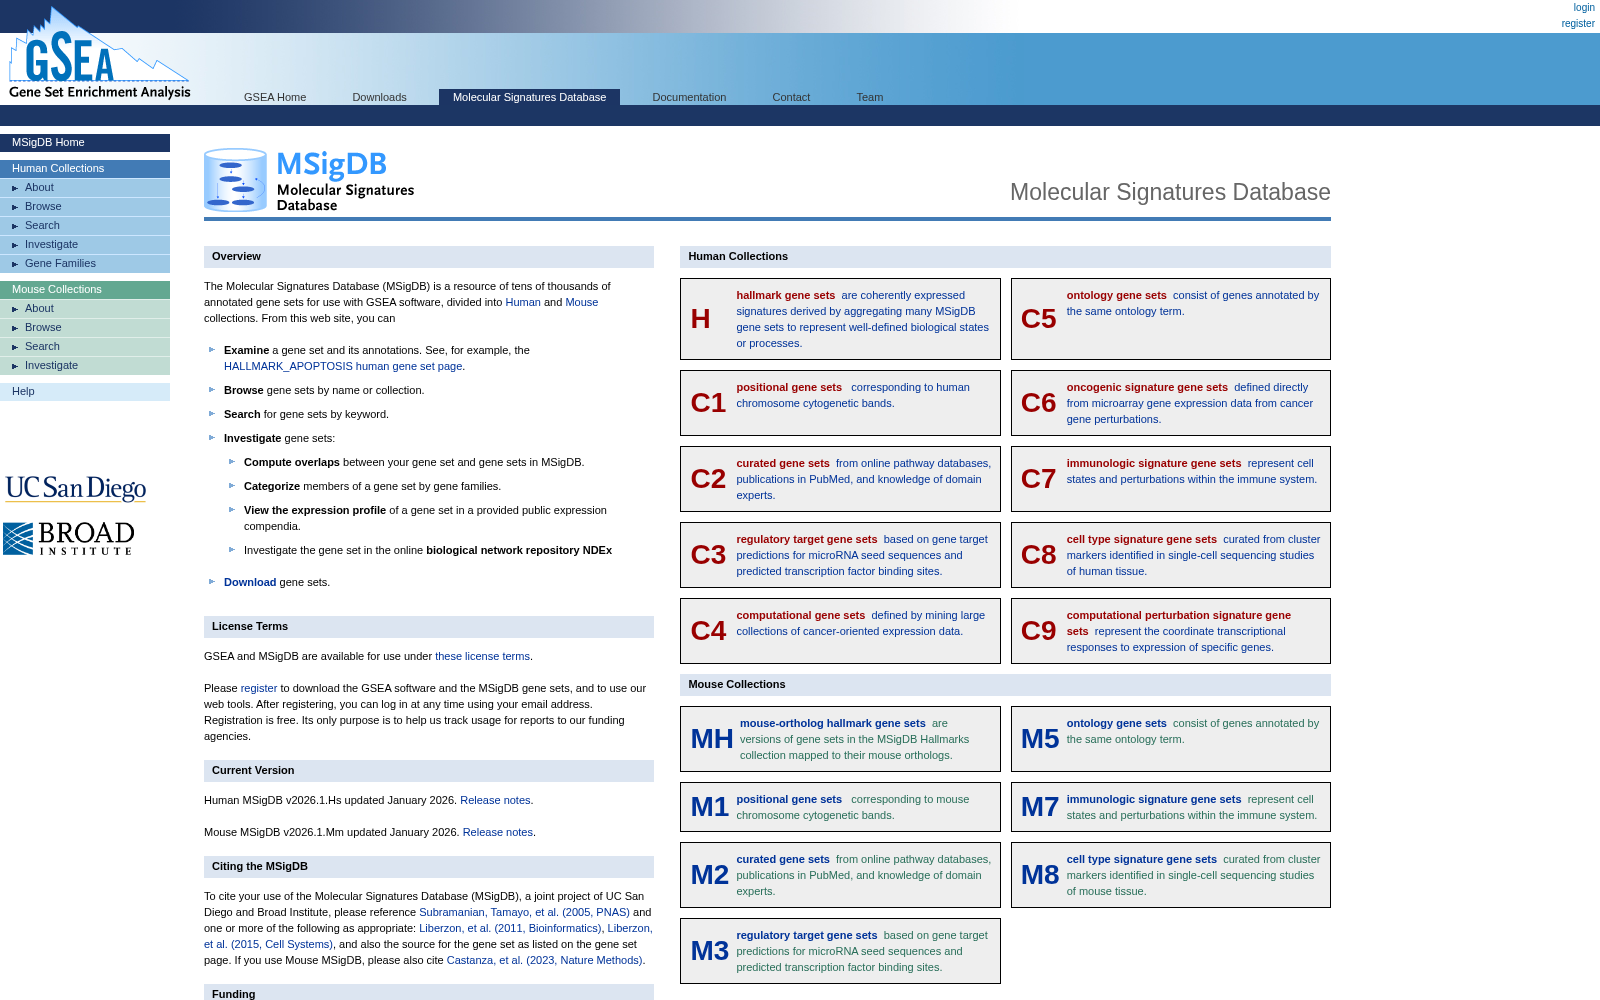This screenshot has width=1600, height=1000.
Task: Open the M3 mouse regulatory target collection
Action: [x=840, y=951]
